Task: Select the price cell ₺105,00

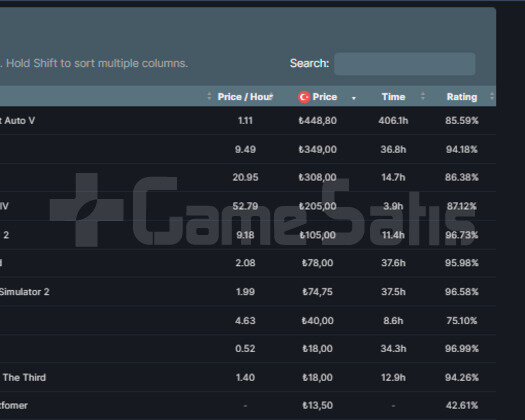Action: click(x=317, y=235)
